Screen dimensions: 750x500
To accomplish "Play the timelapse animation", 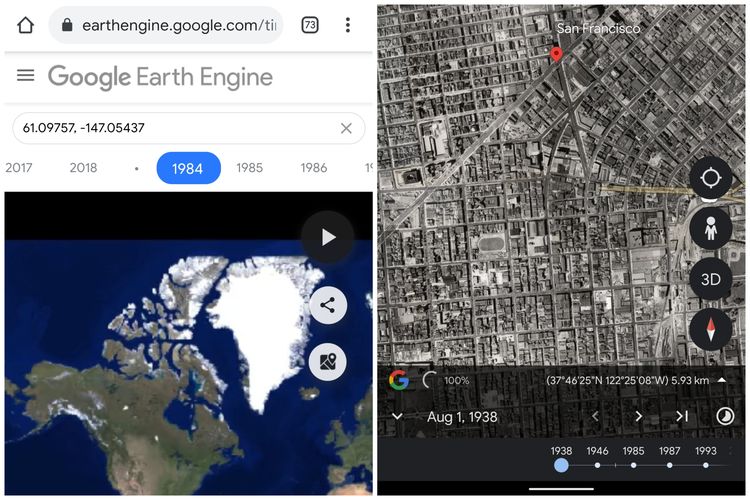I will coord(328,237).
